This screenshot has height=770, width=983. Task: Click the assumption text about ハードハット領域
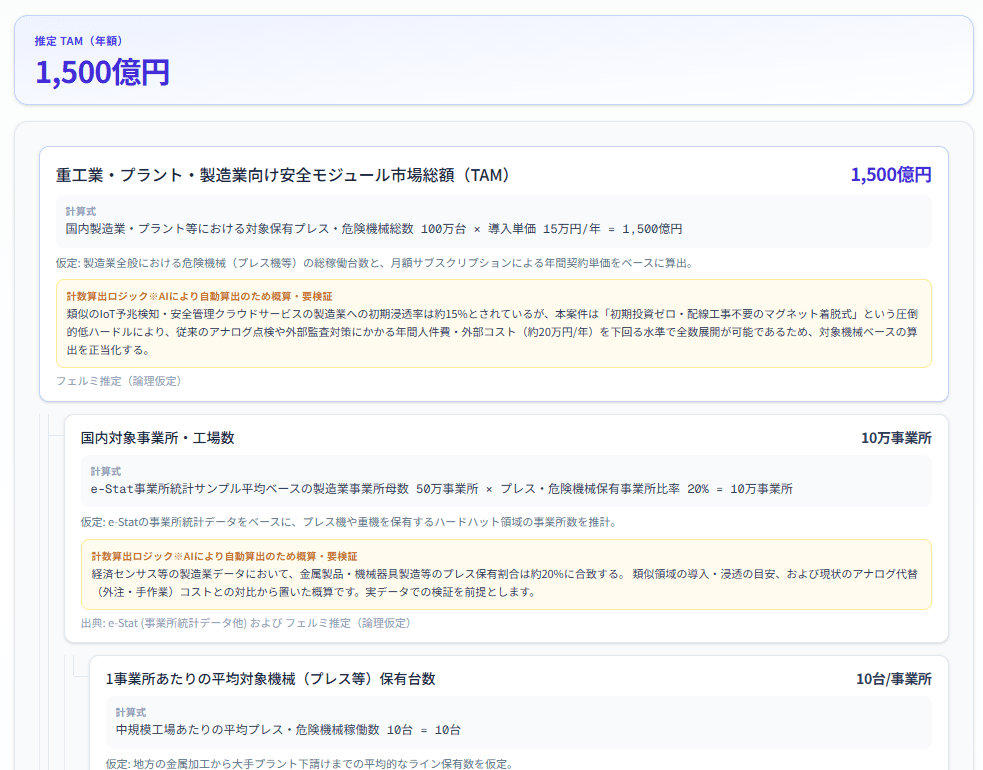(349, 522)
